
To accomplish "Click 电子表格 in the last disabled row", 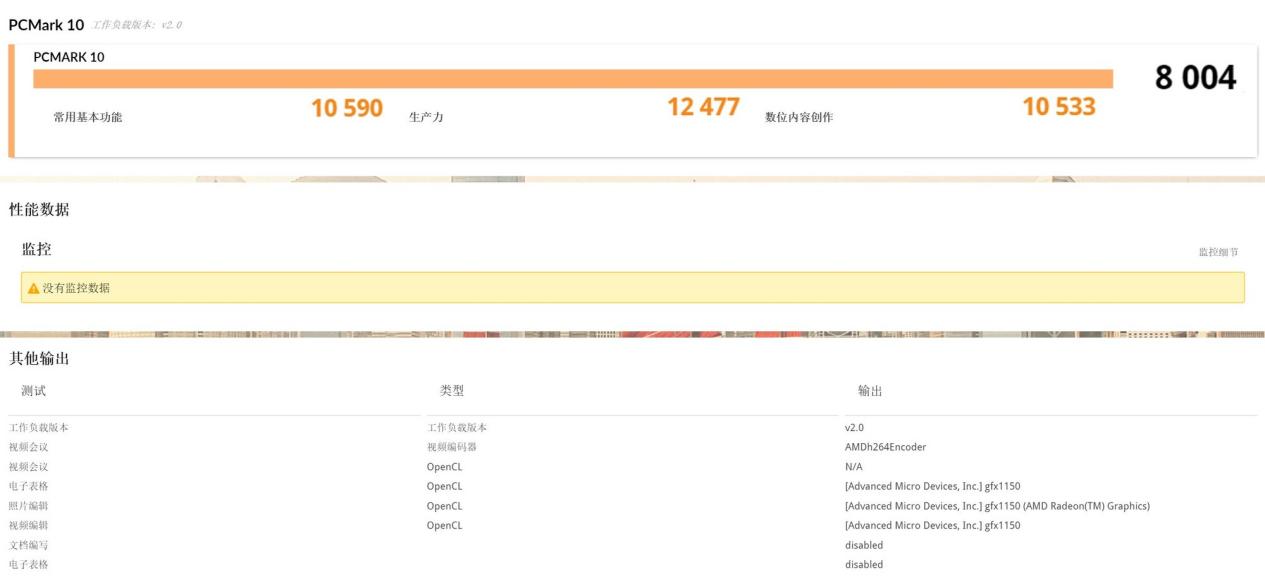I will point(29,565).
